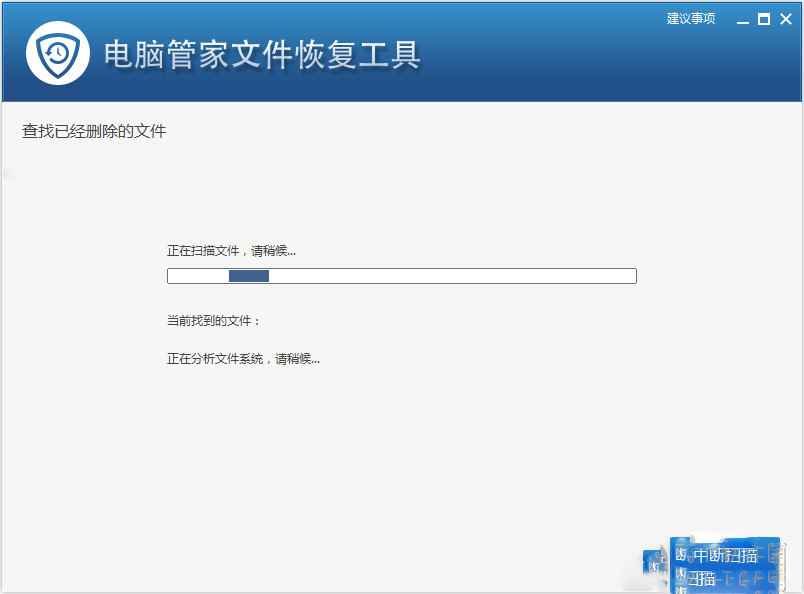Maximize the 电脑管家文件恢复工具 window
This screenshot has width=804, height=594.
(763, 18)
